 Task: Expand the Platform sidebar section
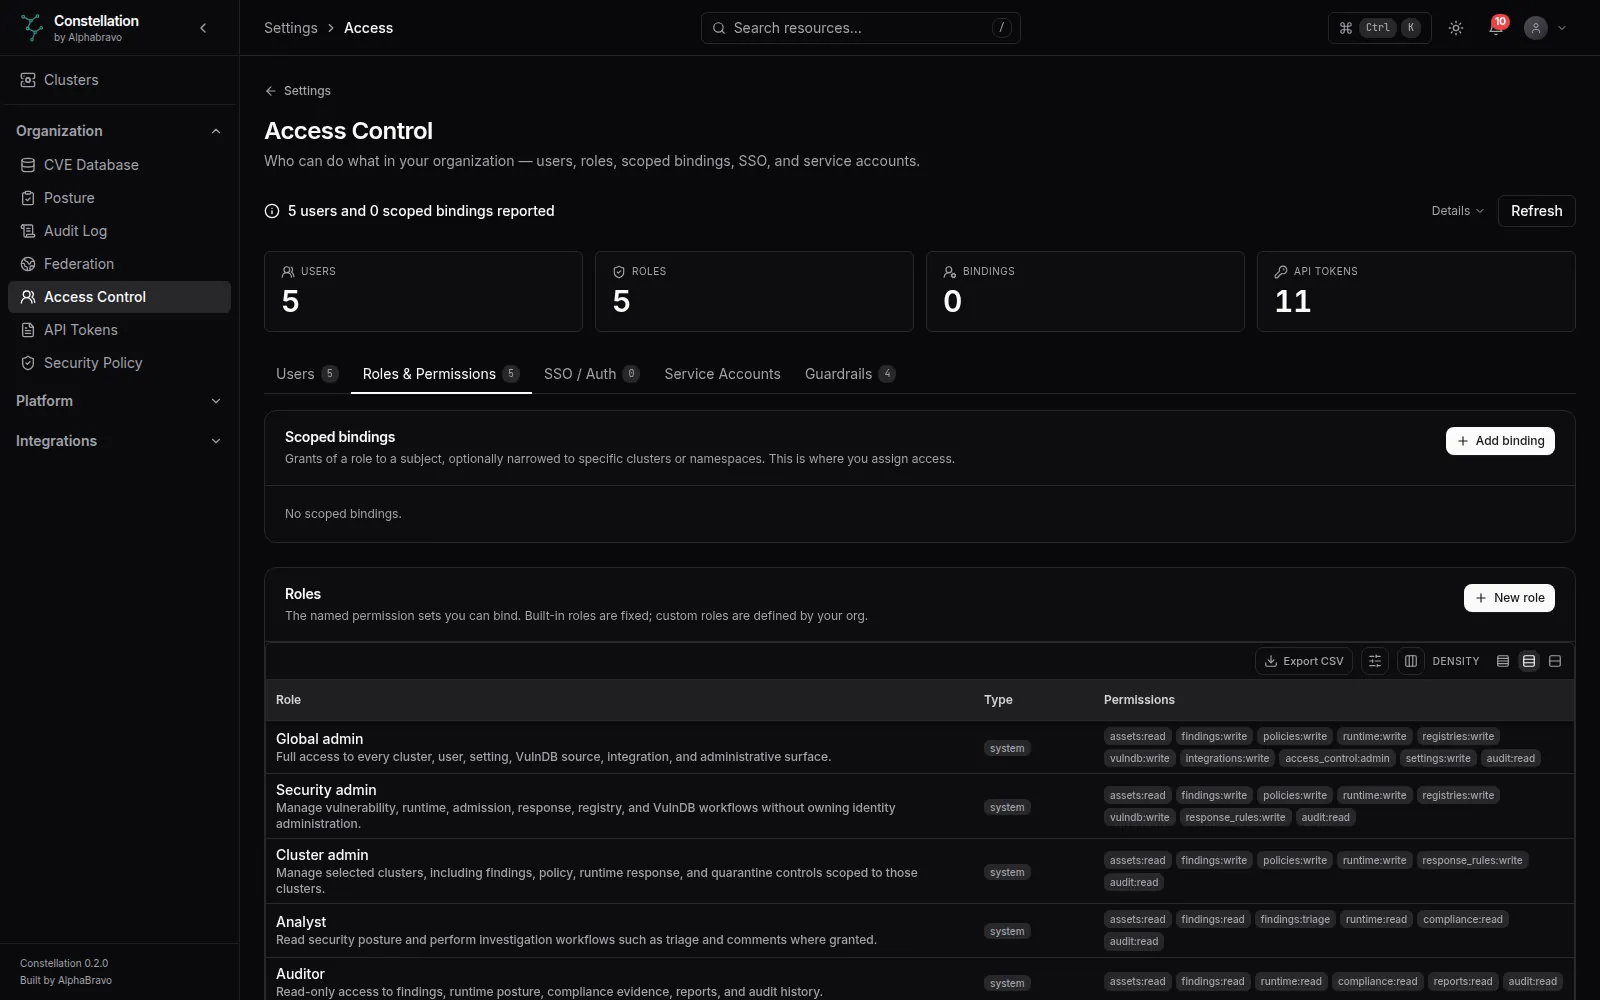[x=119, y=401]
